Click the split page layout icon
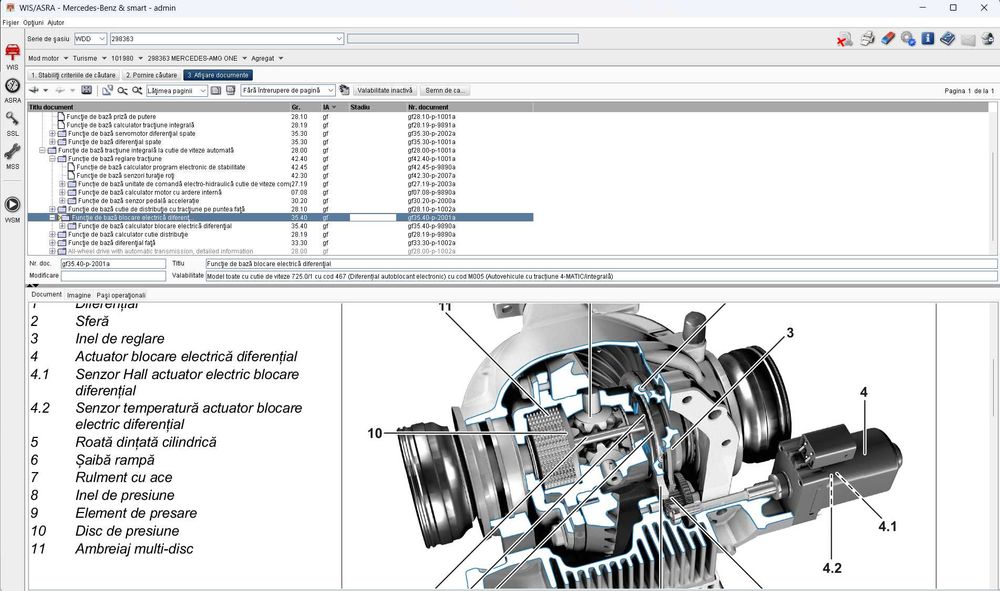 click(231, 91)
